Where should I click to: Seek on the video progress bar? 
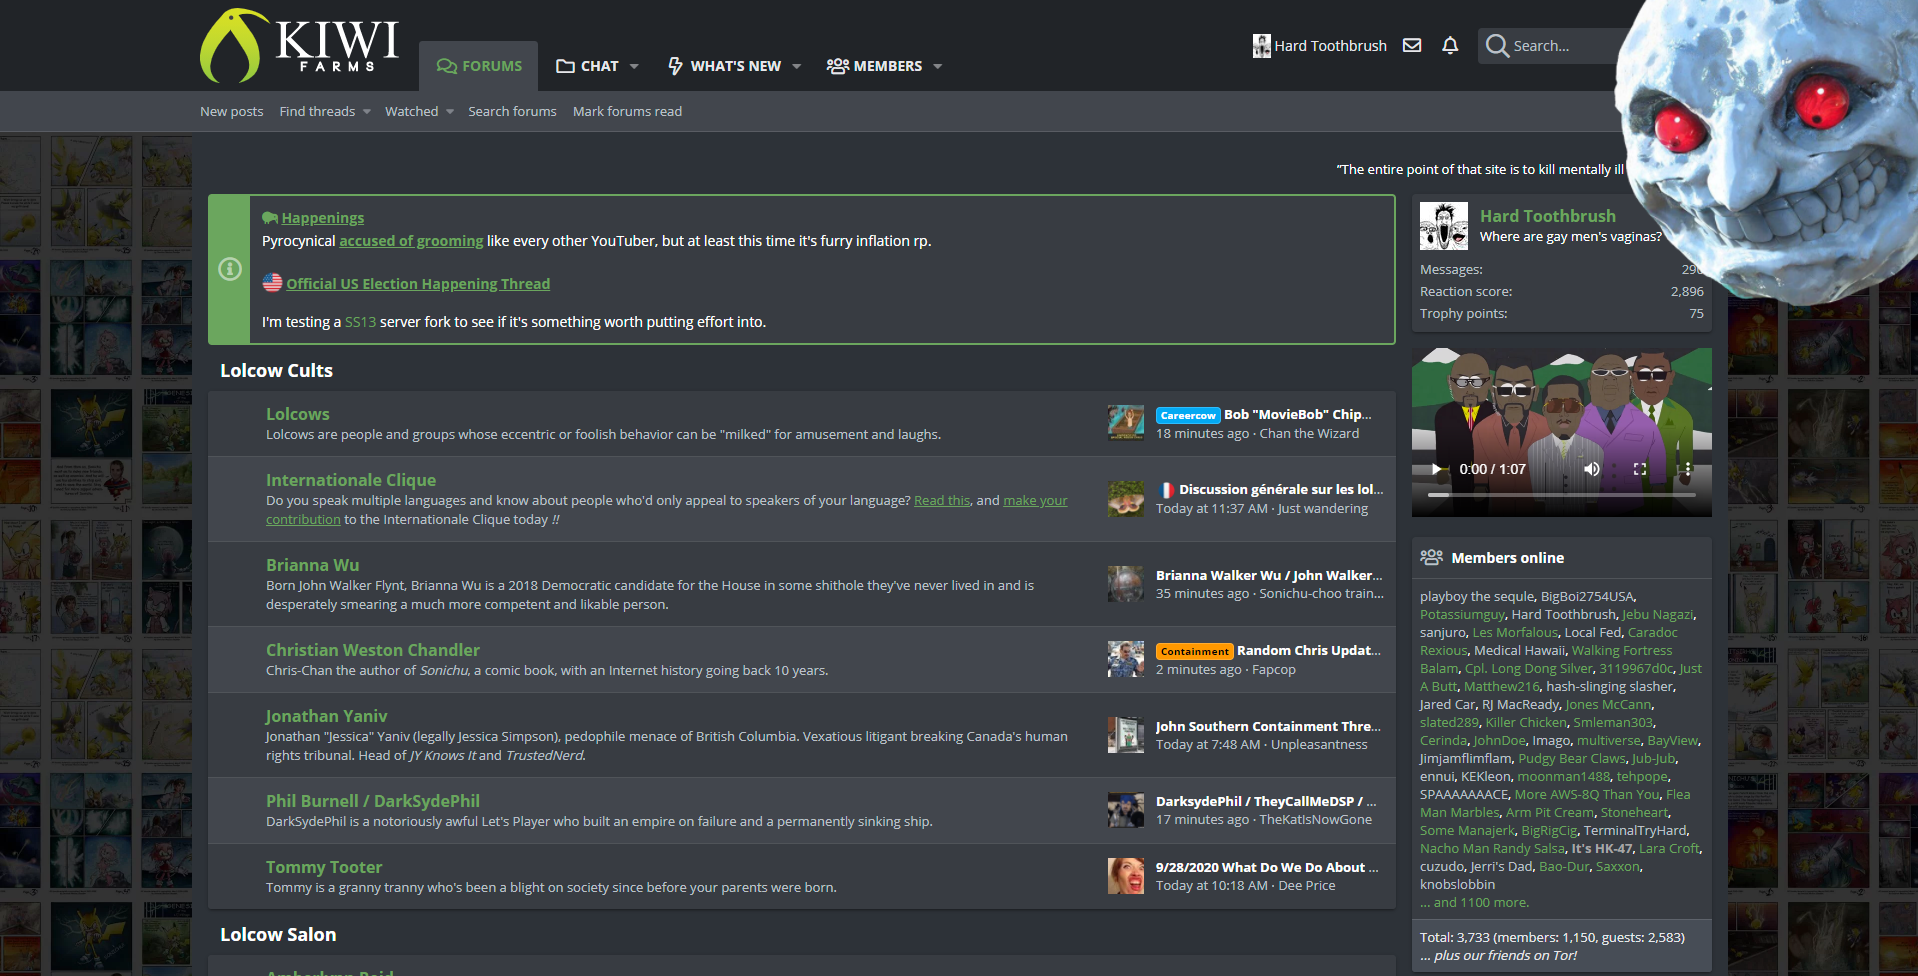coord(1561,494)
